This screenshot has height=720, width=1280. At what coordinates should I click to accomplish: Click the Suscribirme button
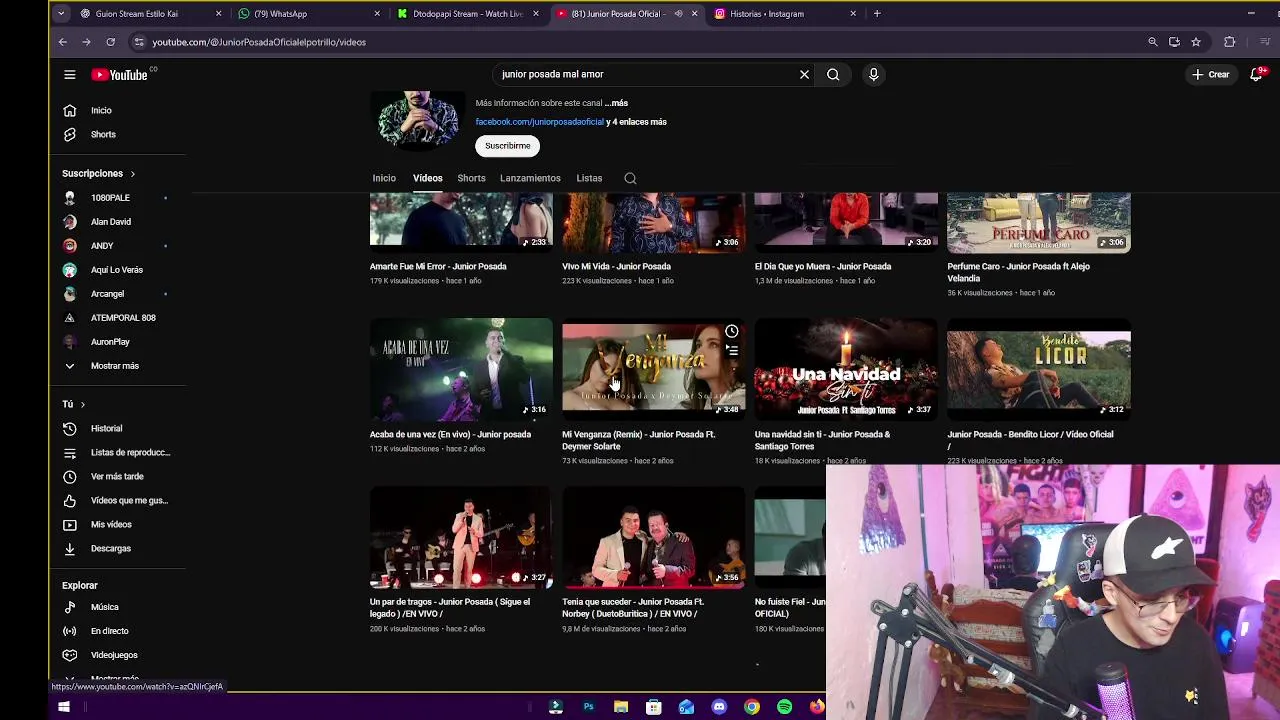point(508,146)
